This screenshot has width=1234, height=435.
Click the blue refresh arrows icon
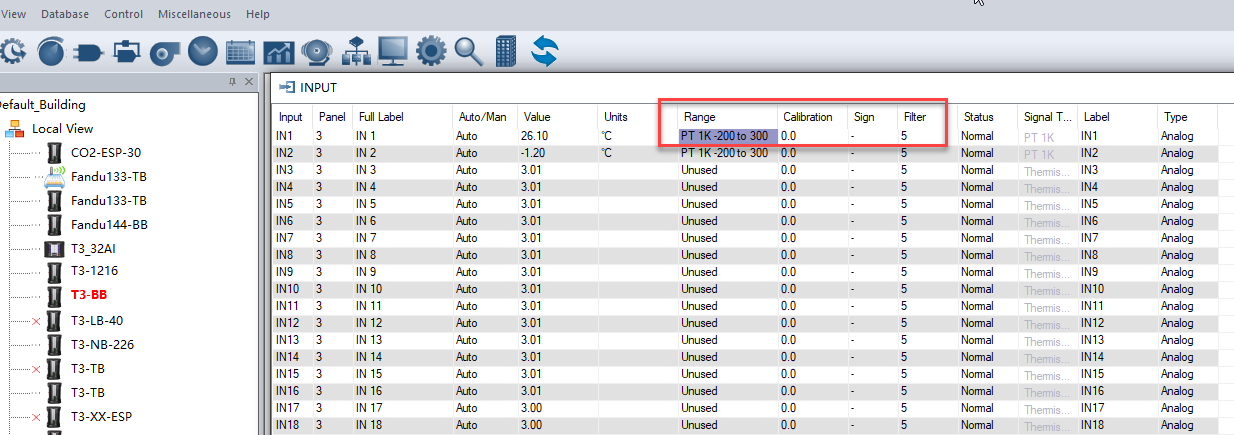tap(544, 51)
